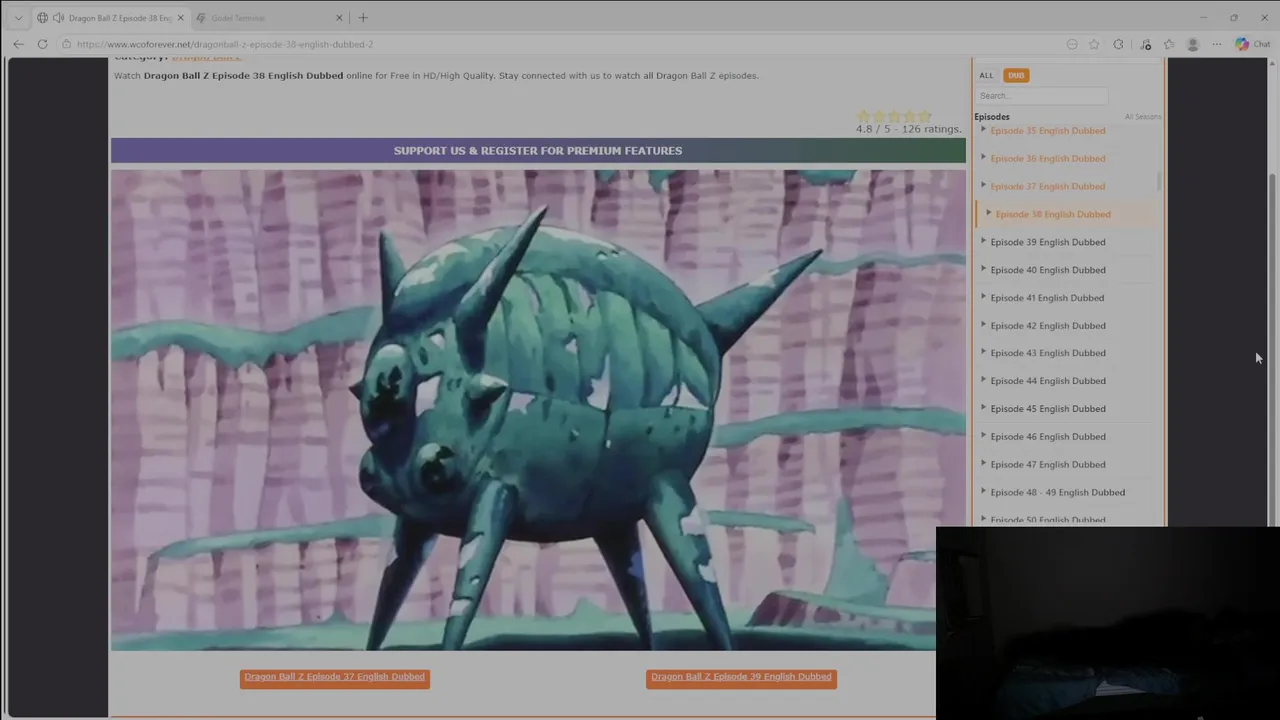Open the browser profile avatar
1280x720 pixels.
(x=1192, y=44)
